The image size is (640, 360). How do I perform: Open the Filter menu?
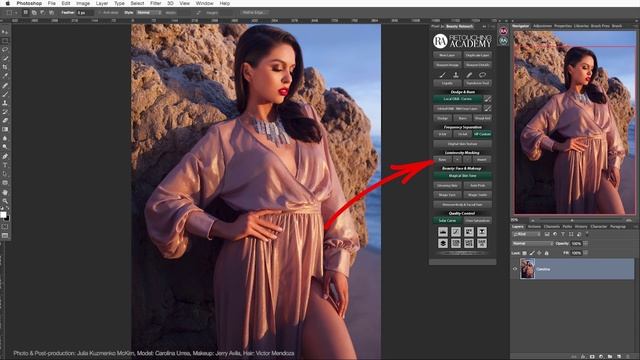[x=155, y=3]
